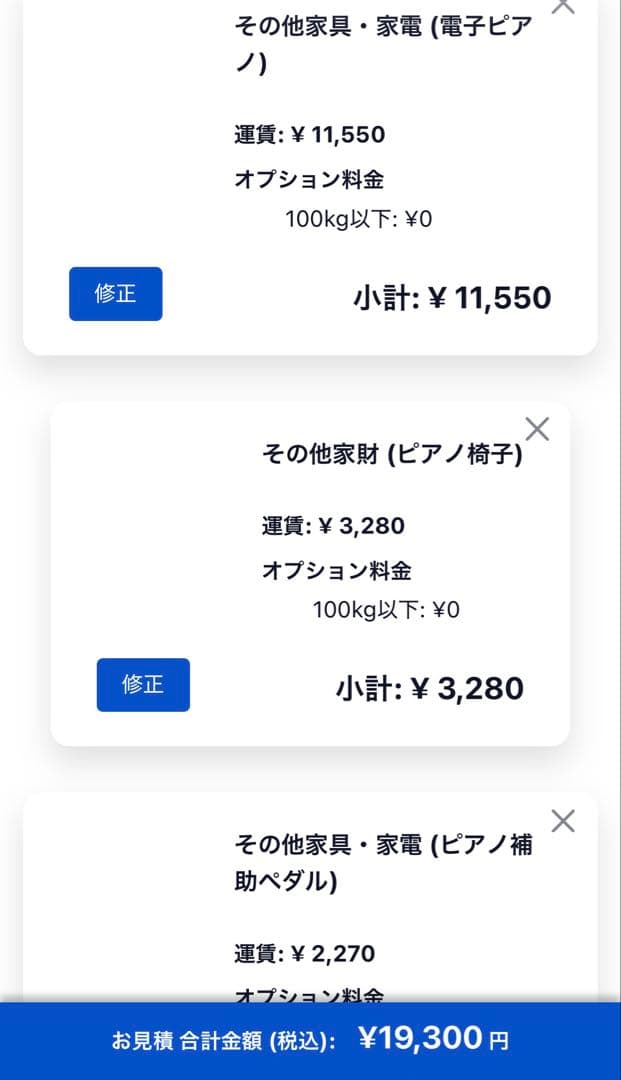Delete the ピアノ補助ペダル item using X
The width and height of the screenshot is (621, 1080).
pyautogui.click(x=563, y=821)
